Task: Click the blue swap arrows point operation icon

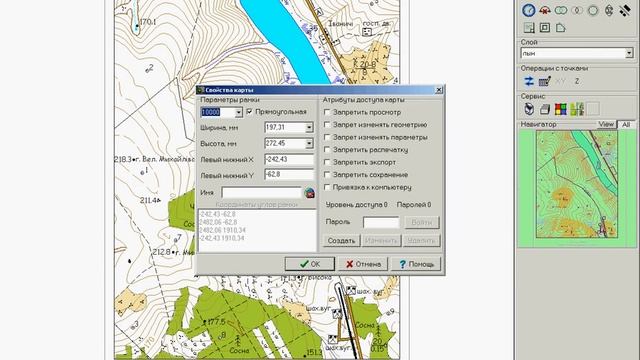Action: [529, 81]
